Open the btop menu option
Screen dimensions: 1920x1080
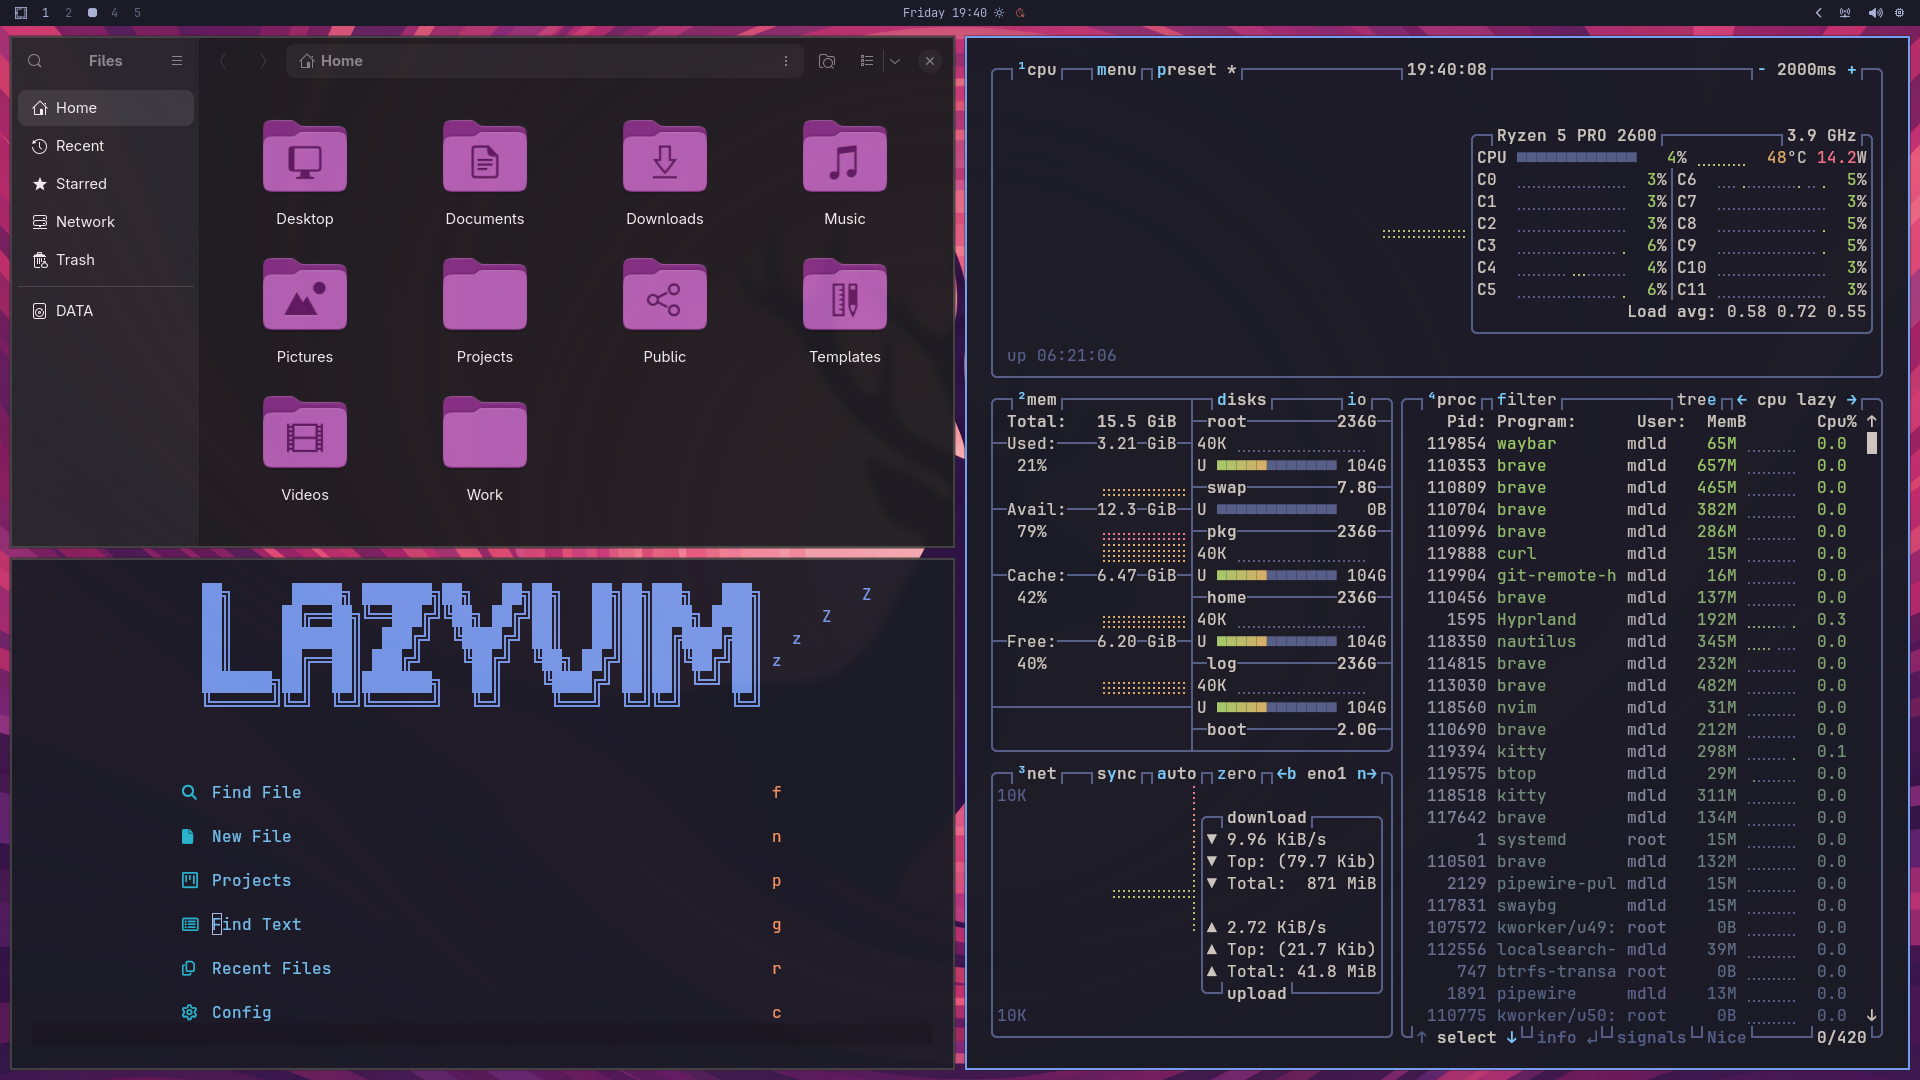(1116, 70)
